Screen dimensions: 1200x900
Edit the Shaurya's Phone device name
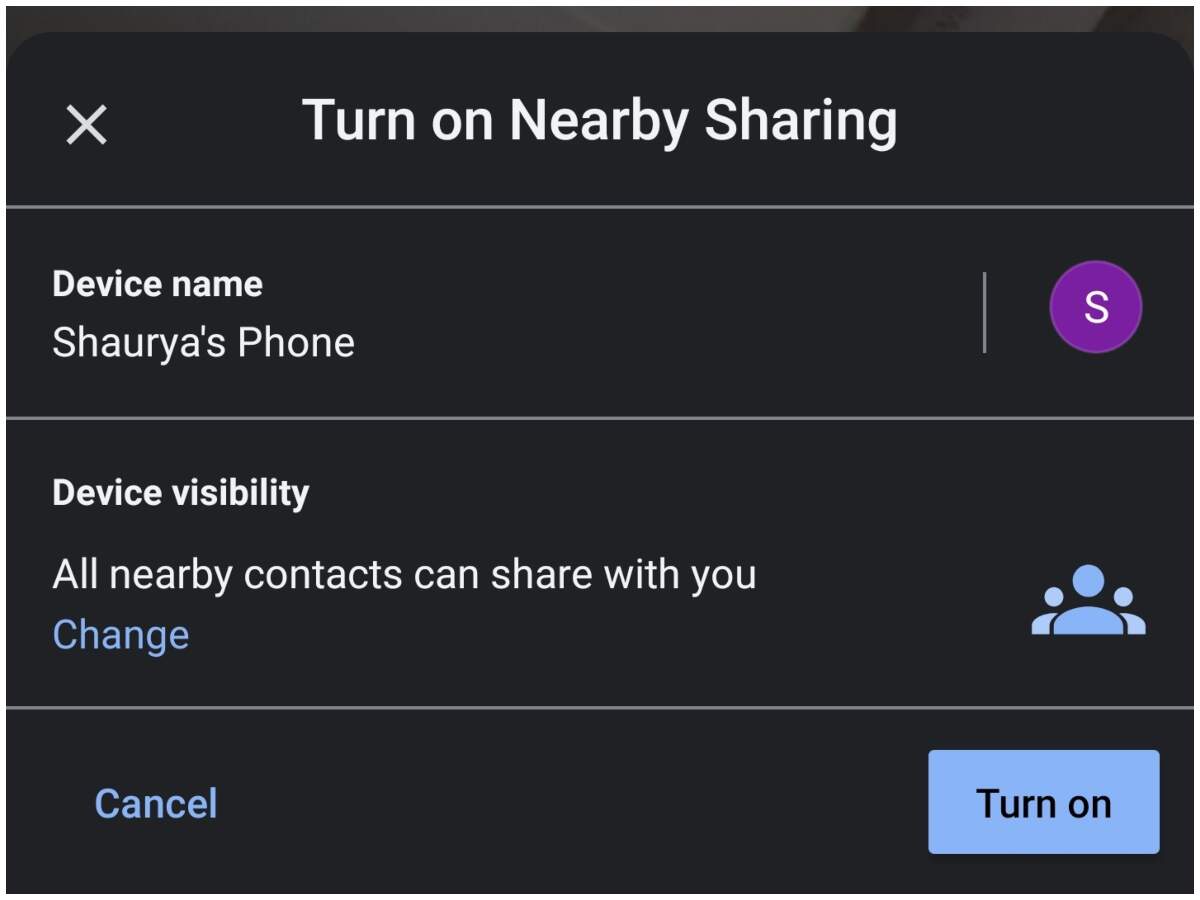[x=204, y=343]
